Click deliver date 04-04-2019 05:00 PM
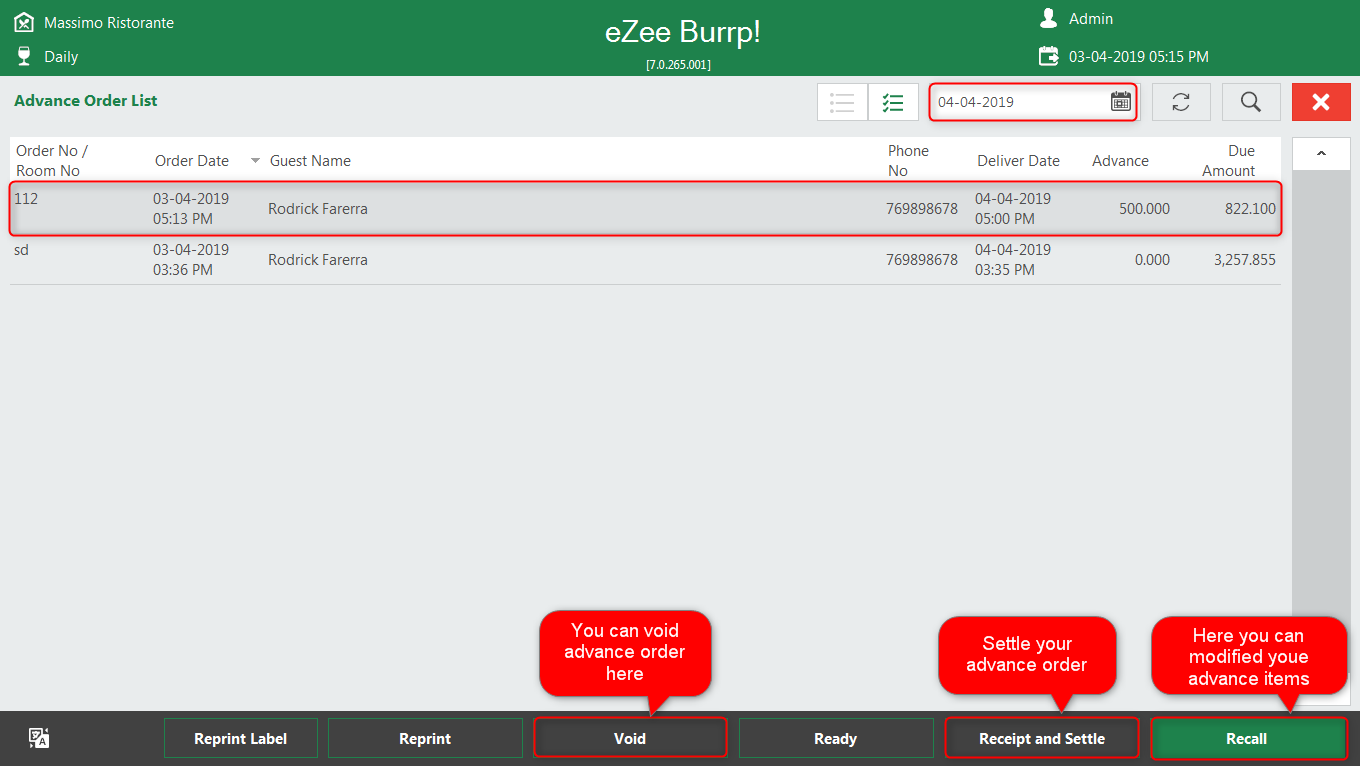The height and width of the screenshot is (766, 1360). [x=1013, y=209]
